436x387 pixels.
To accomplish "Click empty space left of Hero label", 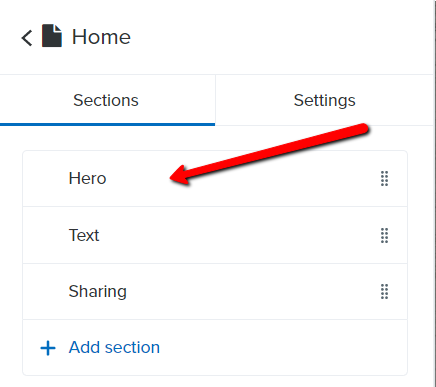I will pos(45,178).
